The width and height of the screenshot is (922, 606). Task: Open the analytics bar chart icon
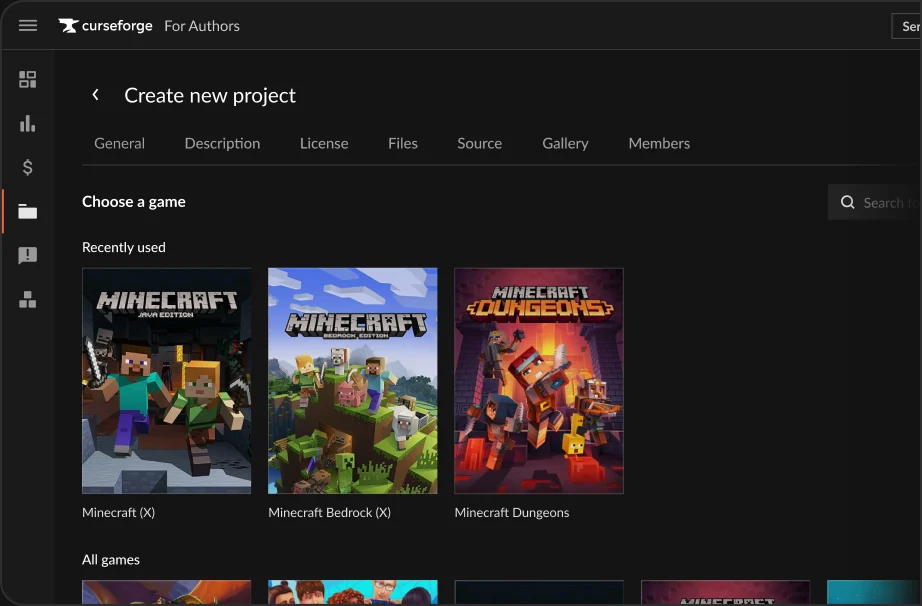click(x=28, y=123)
